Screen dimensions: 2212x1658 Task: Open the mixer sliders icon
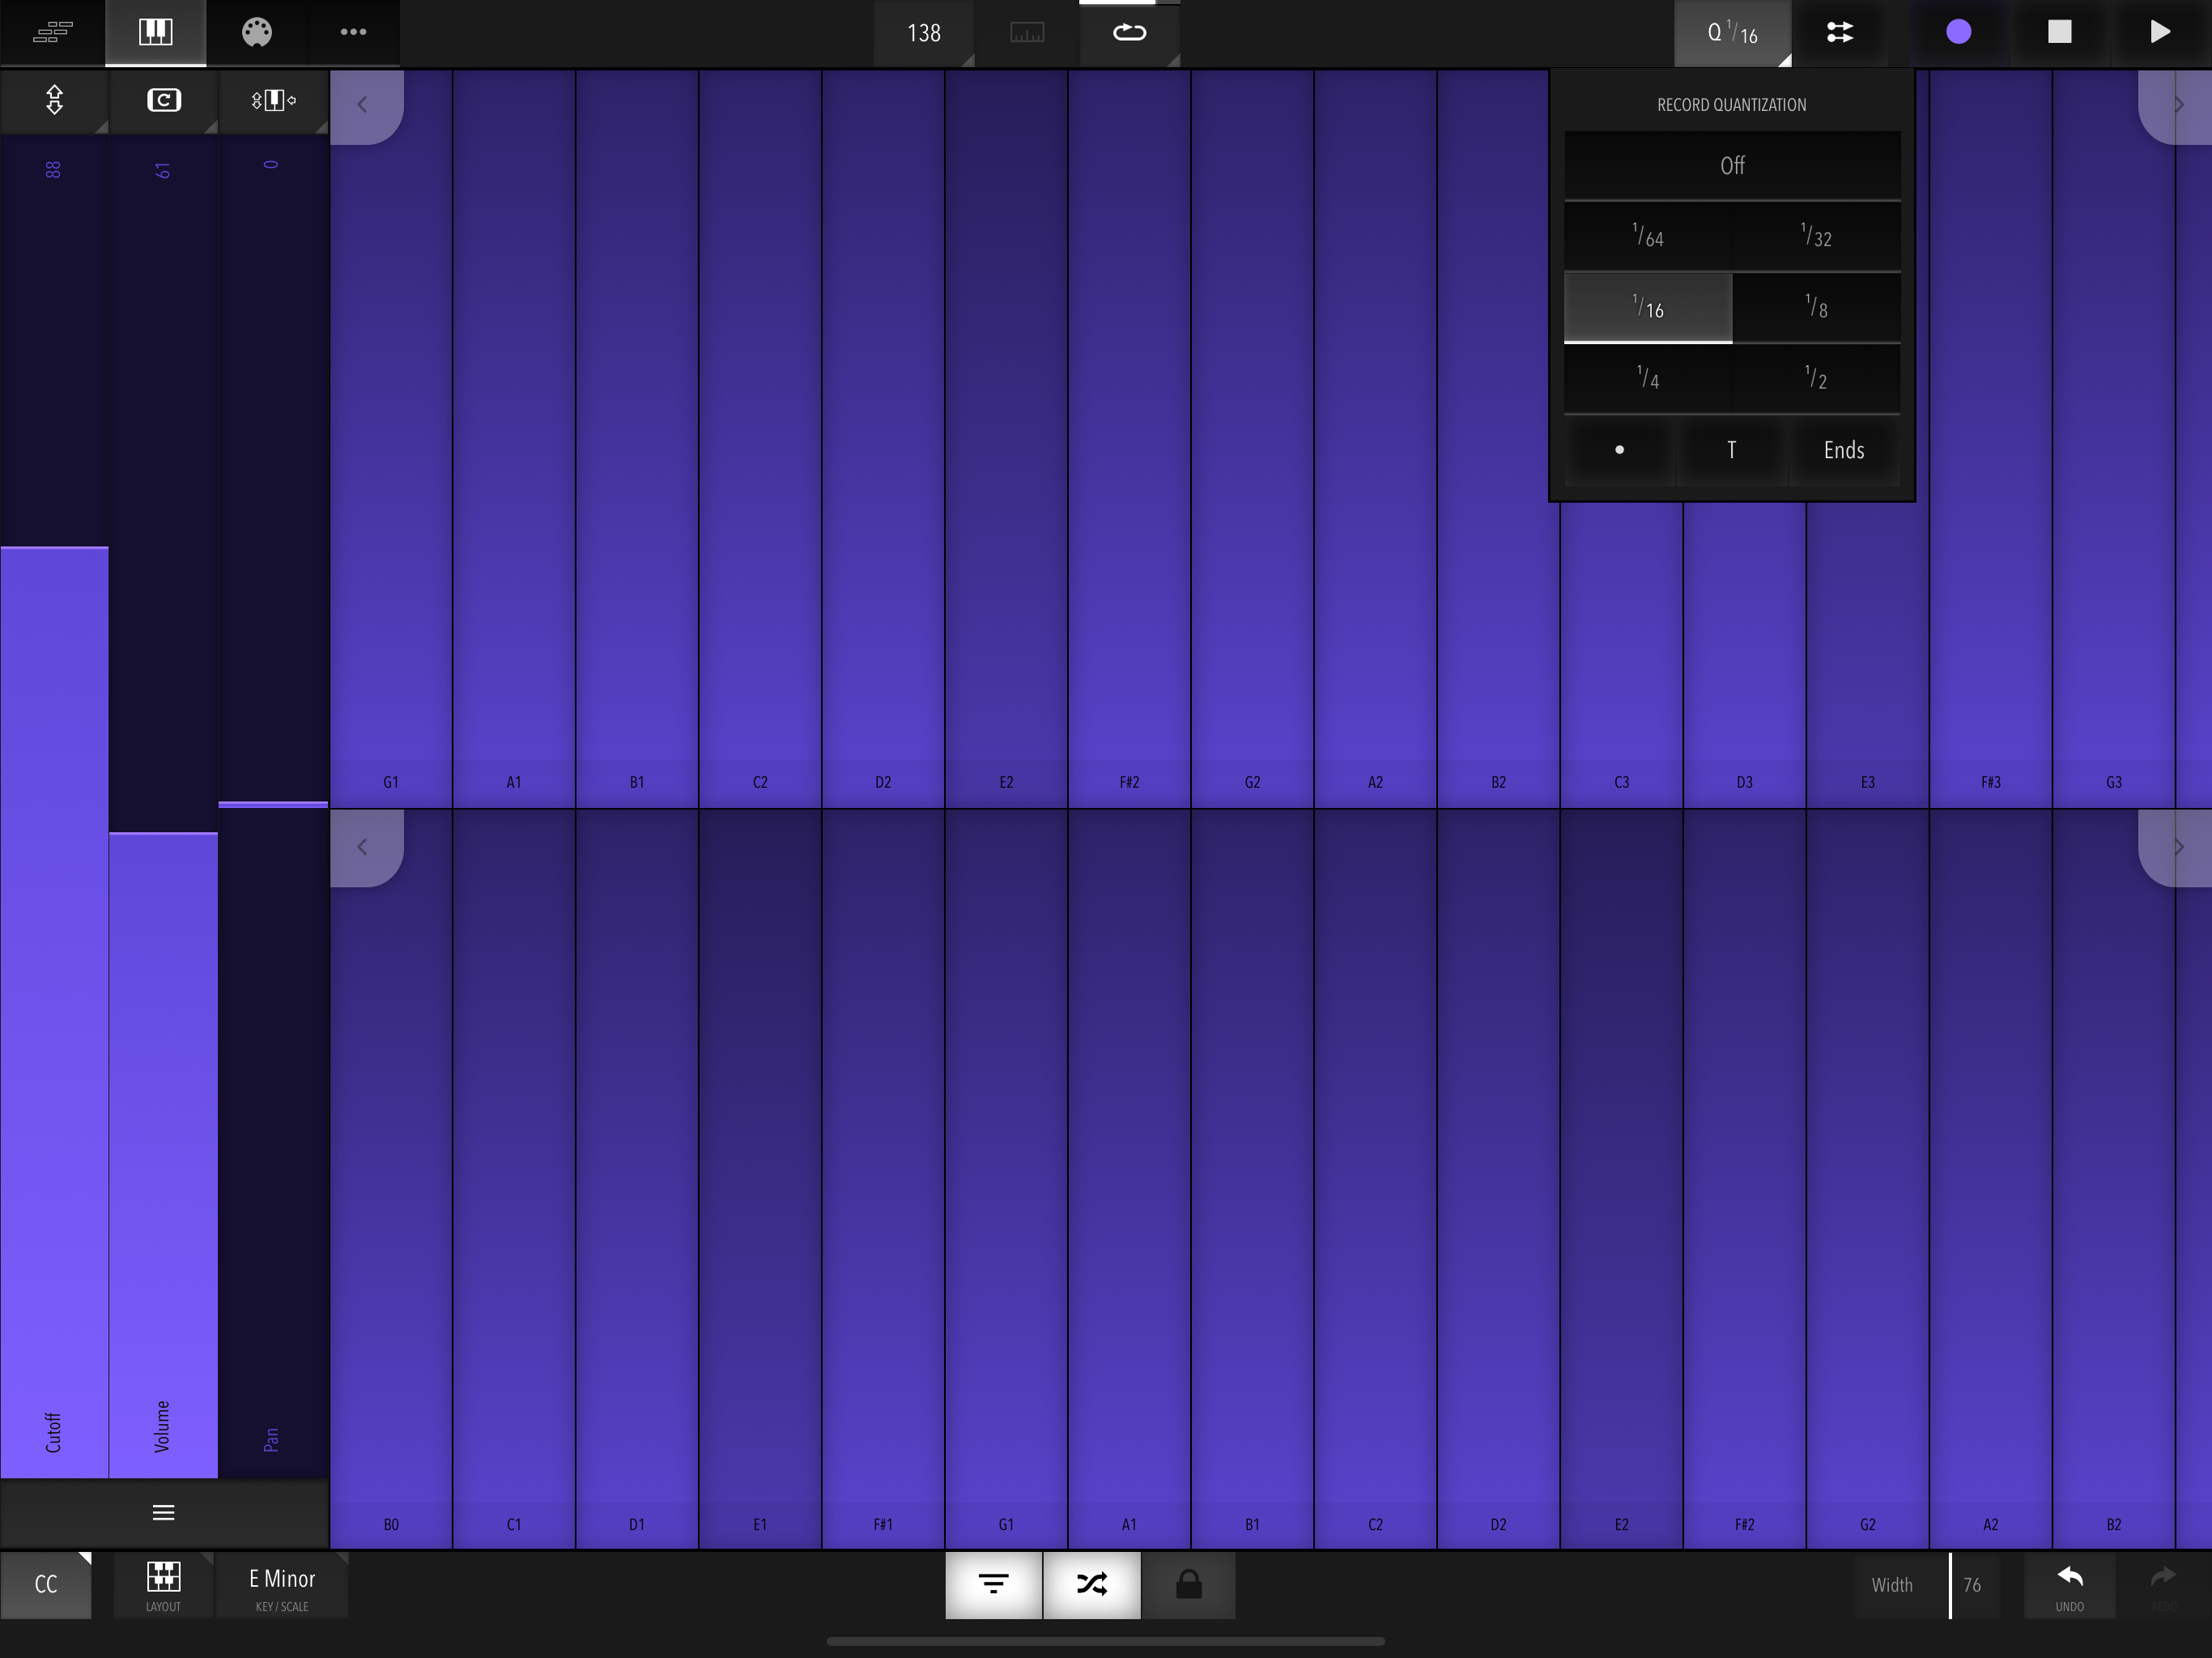click(x=1840, y=32)
